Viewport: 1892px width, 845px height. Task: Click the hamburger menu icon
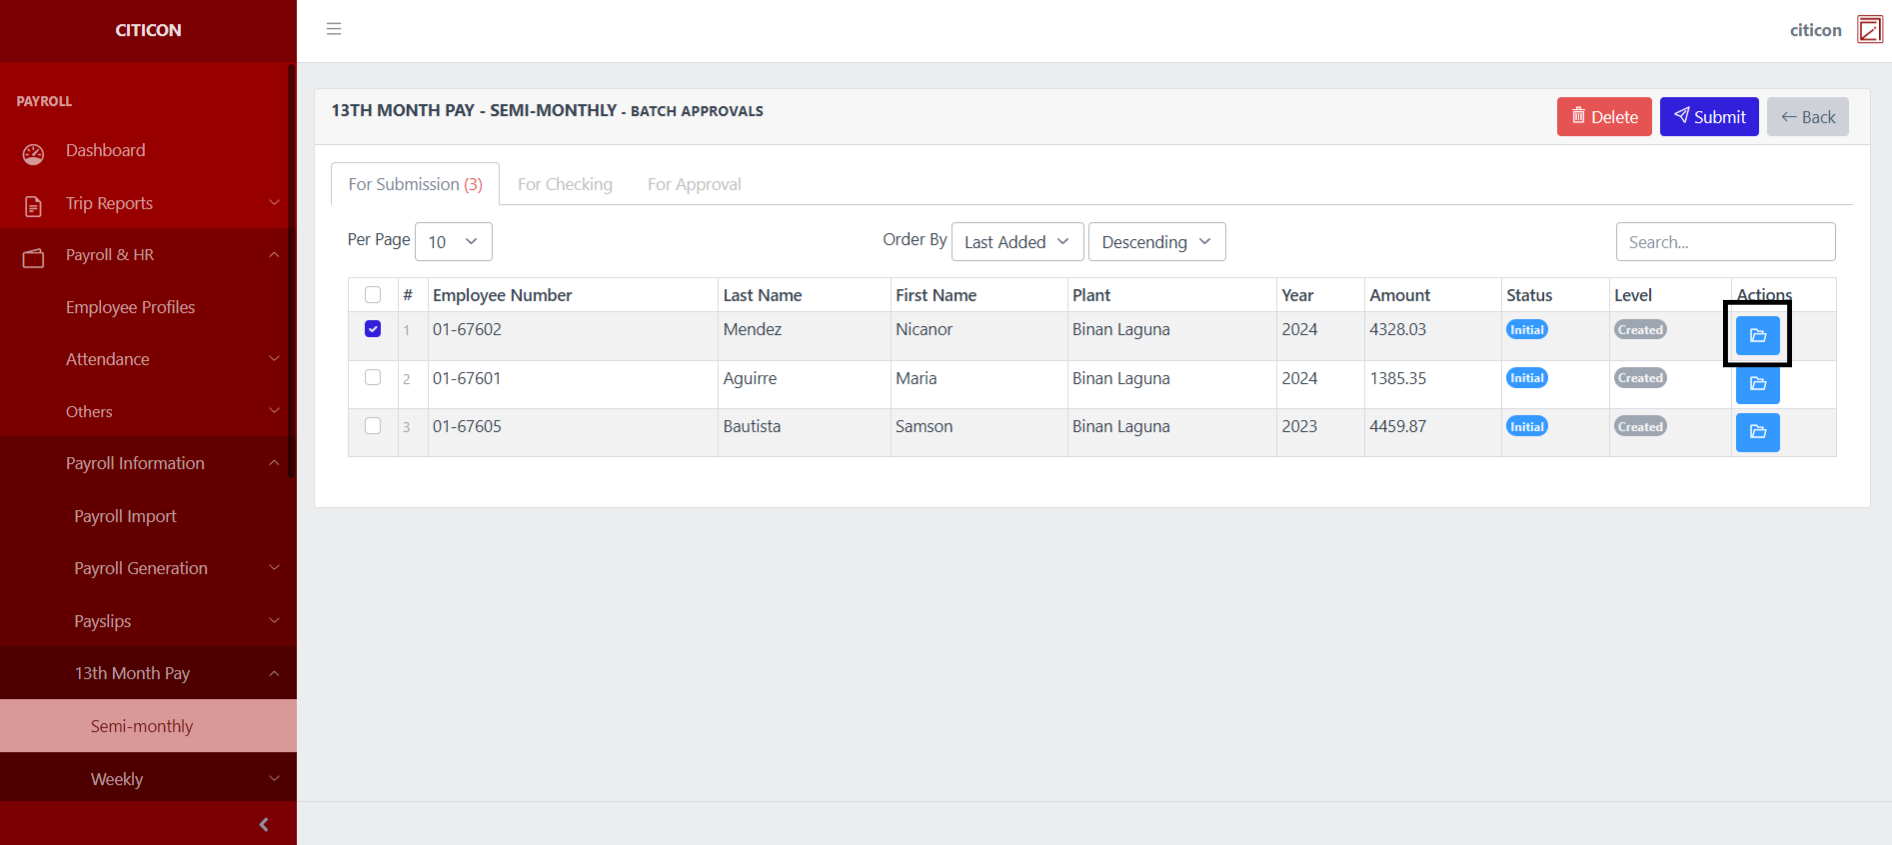pyautogui.click(x=334, y=29)
